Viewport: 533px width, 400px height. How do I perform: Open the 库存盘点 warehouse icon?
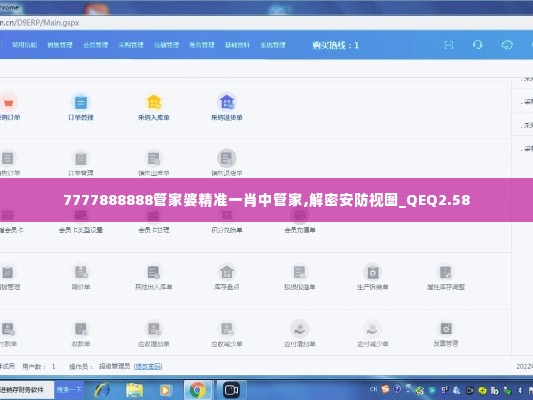227,272
